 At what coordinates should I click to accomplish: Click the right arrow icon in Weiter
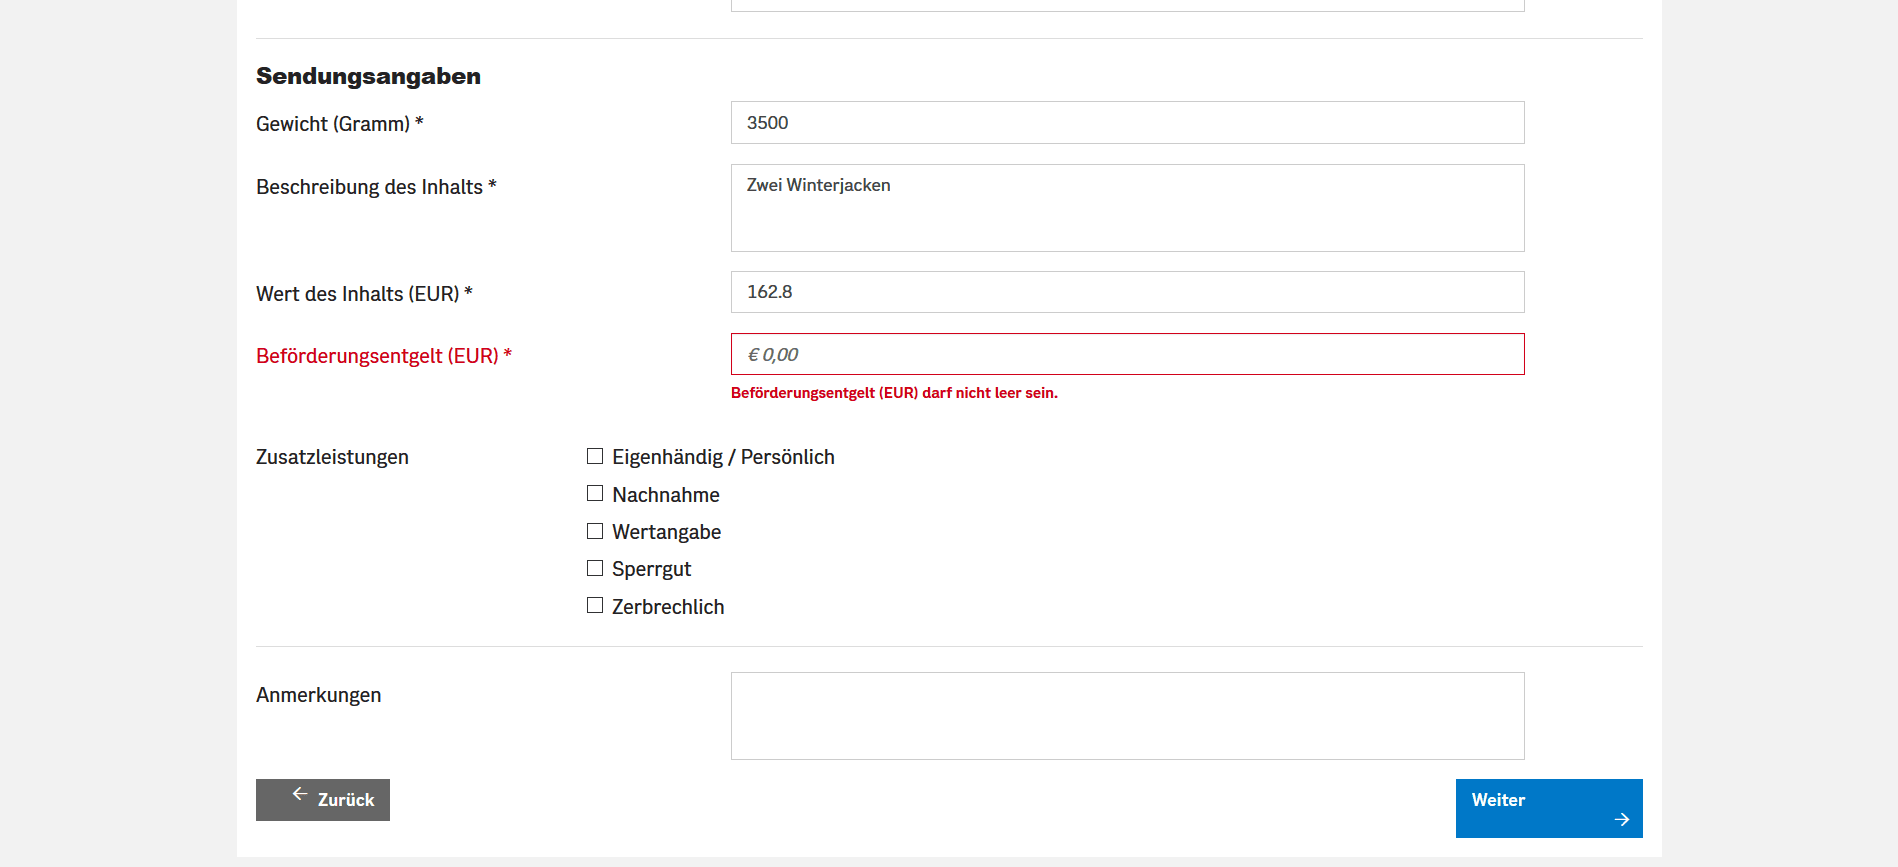[x=1622, y=819]
